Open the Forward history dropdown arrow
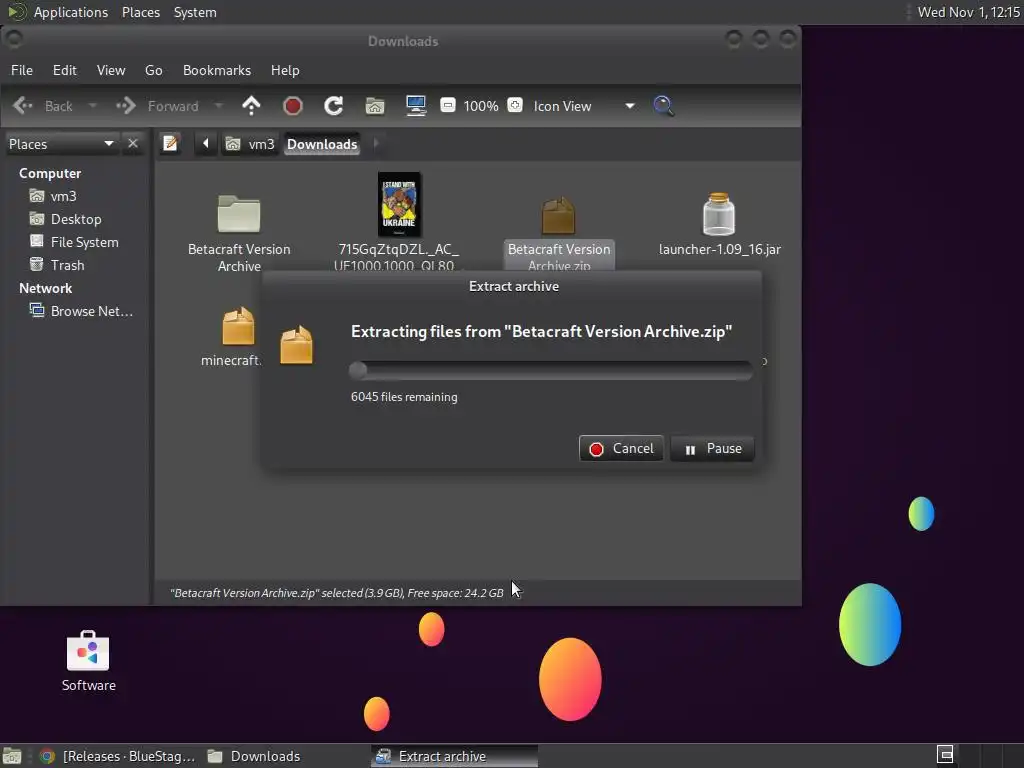 click(219, 106)
